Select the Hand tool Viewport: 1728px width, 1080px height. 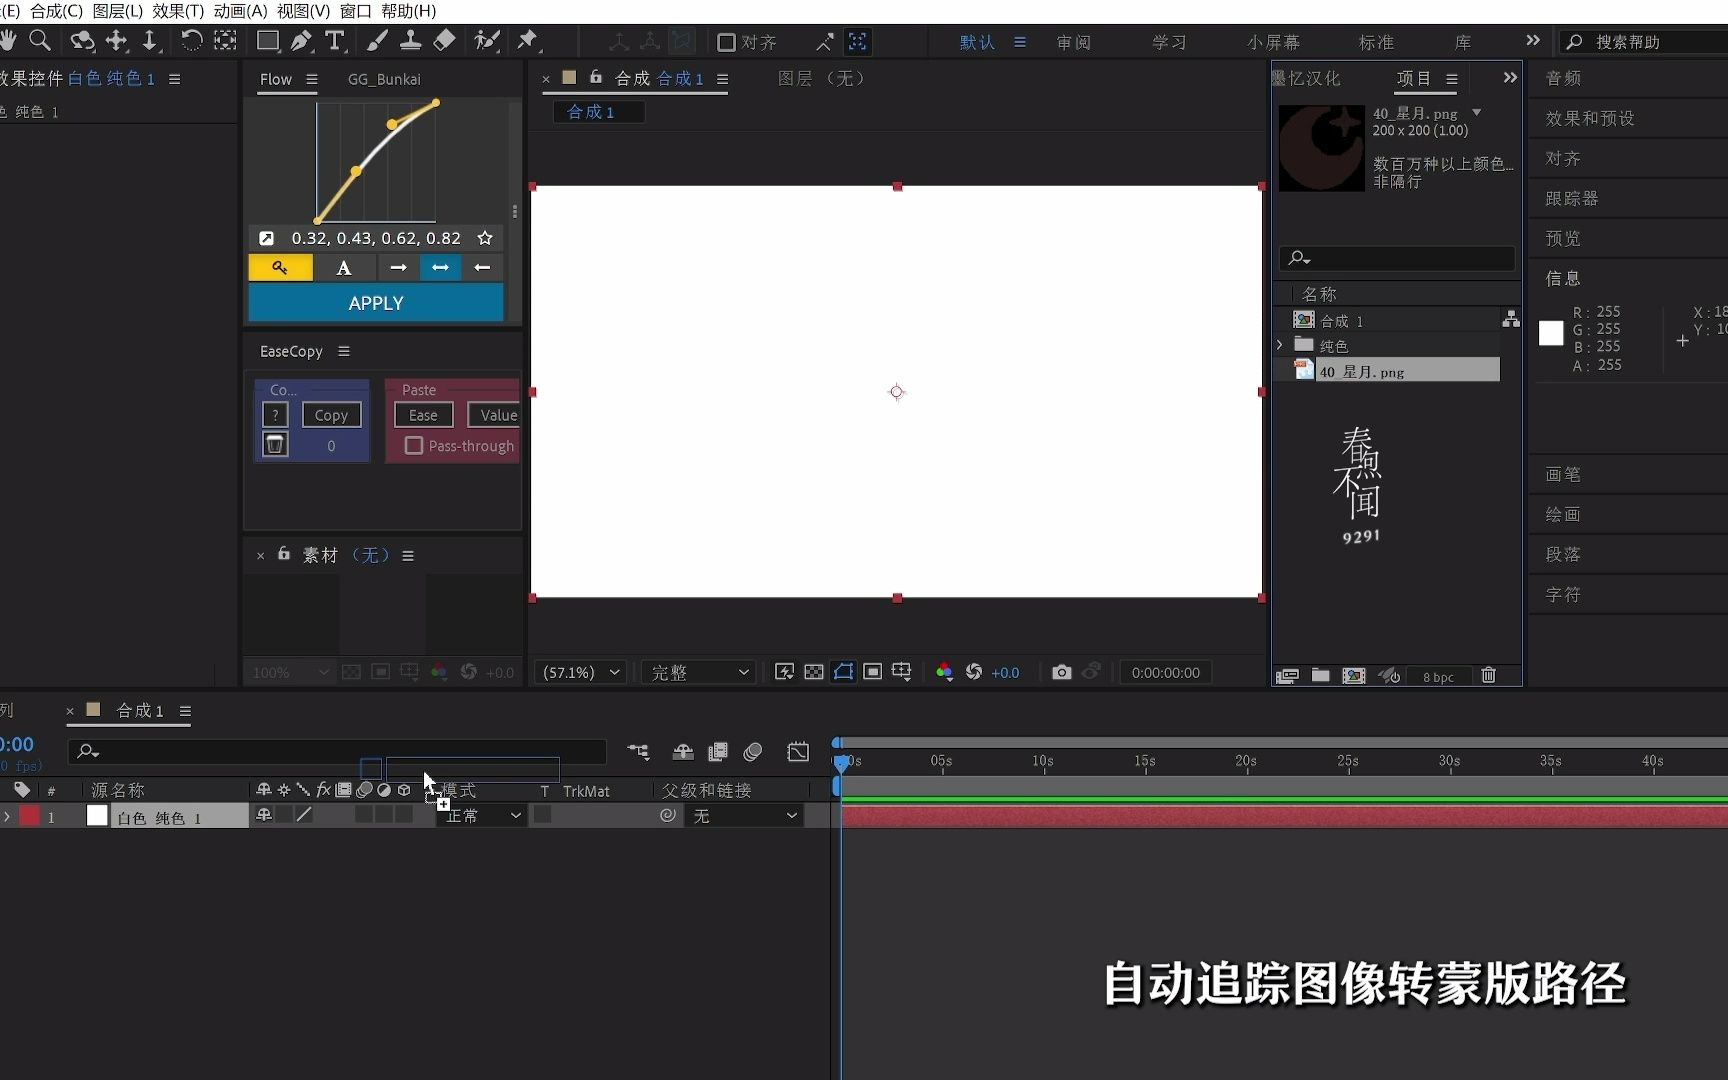9,41
